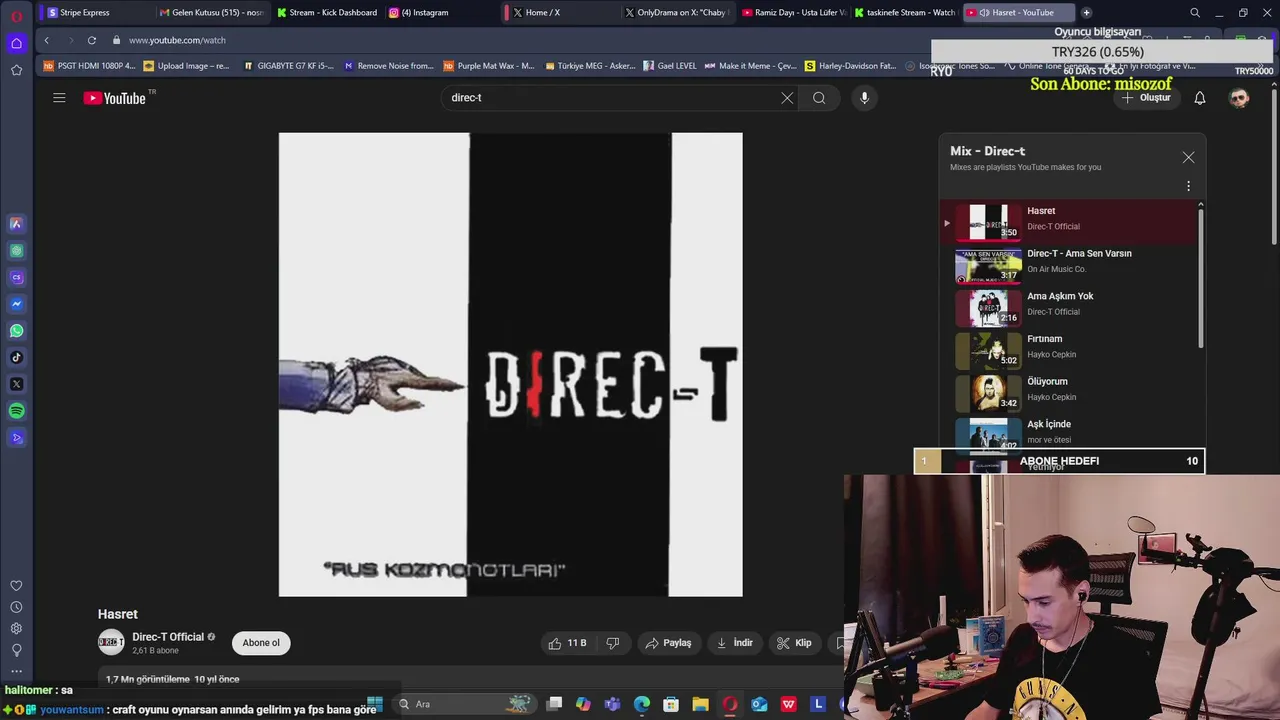
Task: Open WhatsApp in Opera sidebar
Action: point(16,331)
